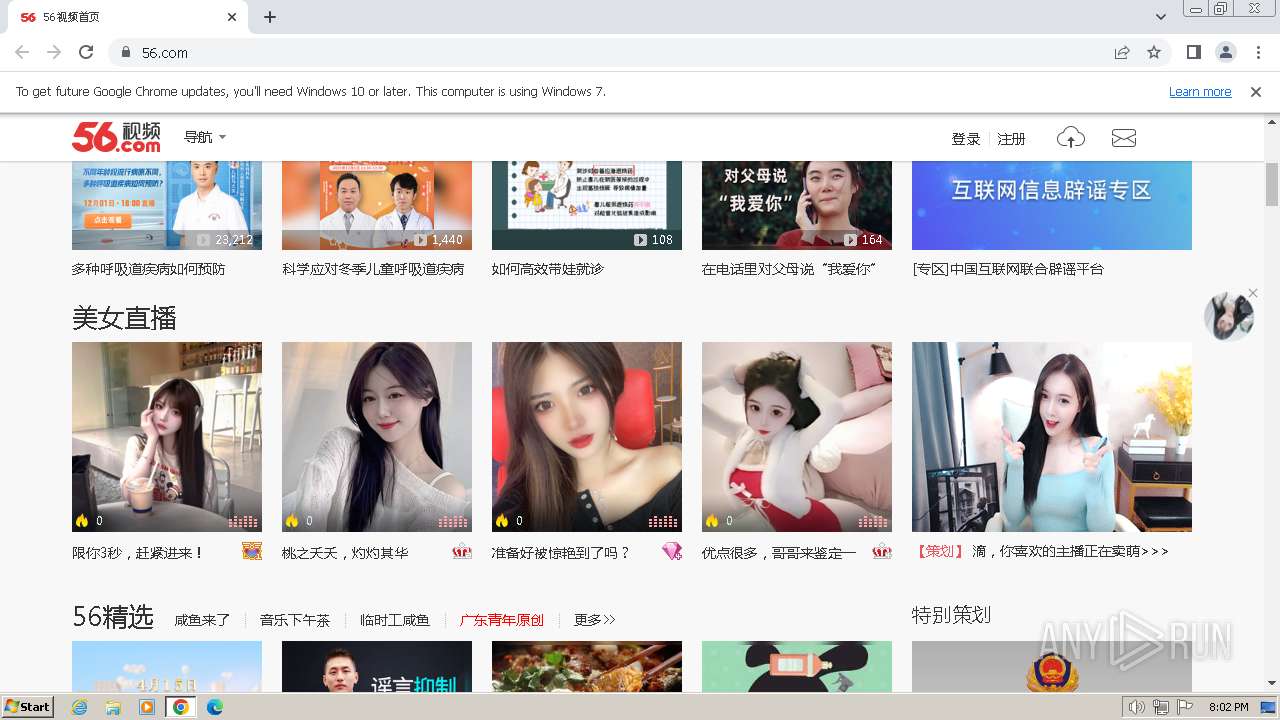Close the 56视频首页 tab
Viewport: 1280px width, 720px height.
[x=232, y=17]
